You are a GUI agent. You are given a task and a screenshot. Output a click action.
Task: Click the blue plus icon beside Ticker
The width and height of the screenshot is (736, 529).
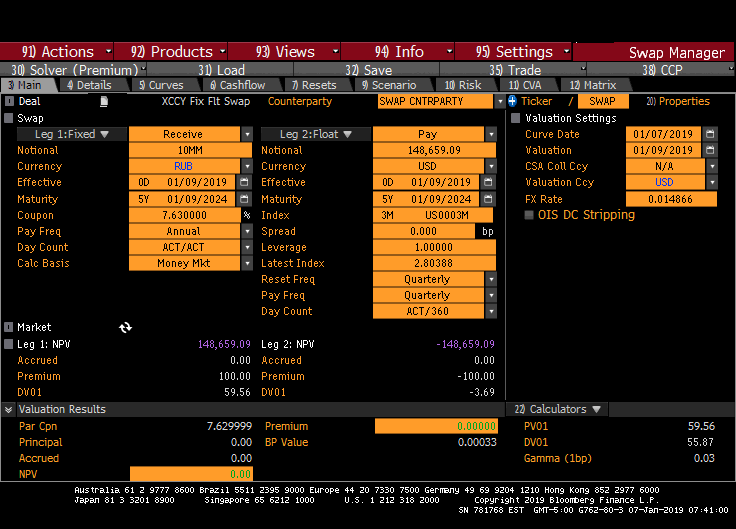512,101
